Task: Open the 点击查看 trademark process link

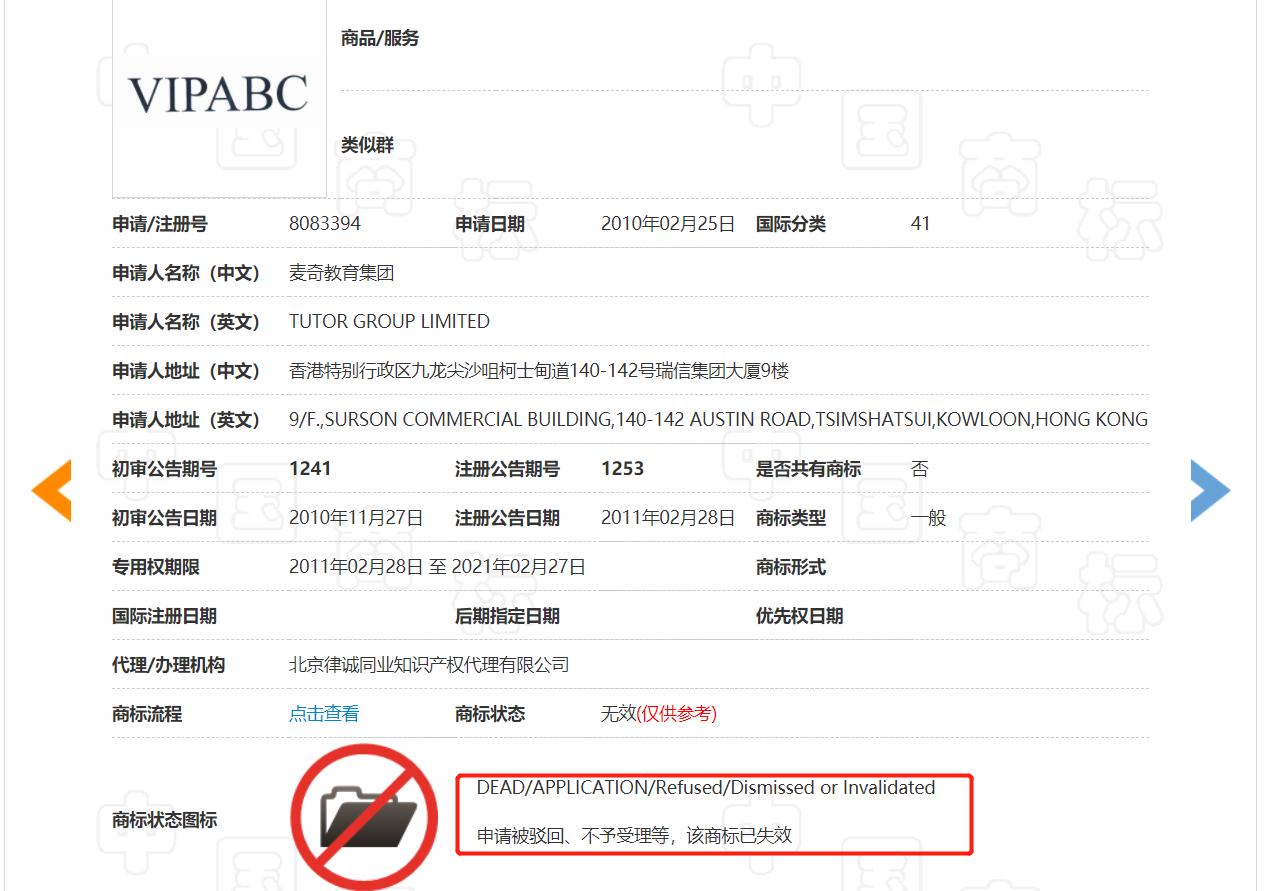Action: 324,714
